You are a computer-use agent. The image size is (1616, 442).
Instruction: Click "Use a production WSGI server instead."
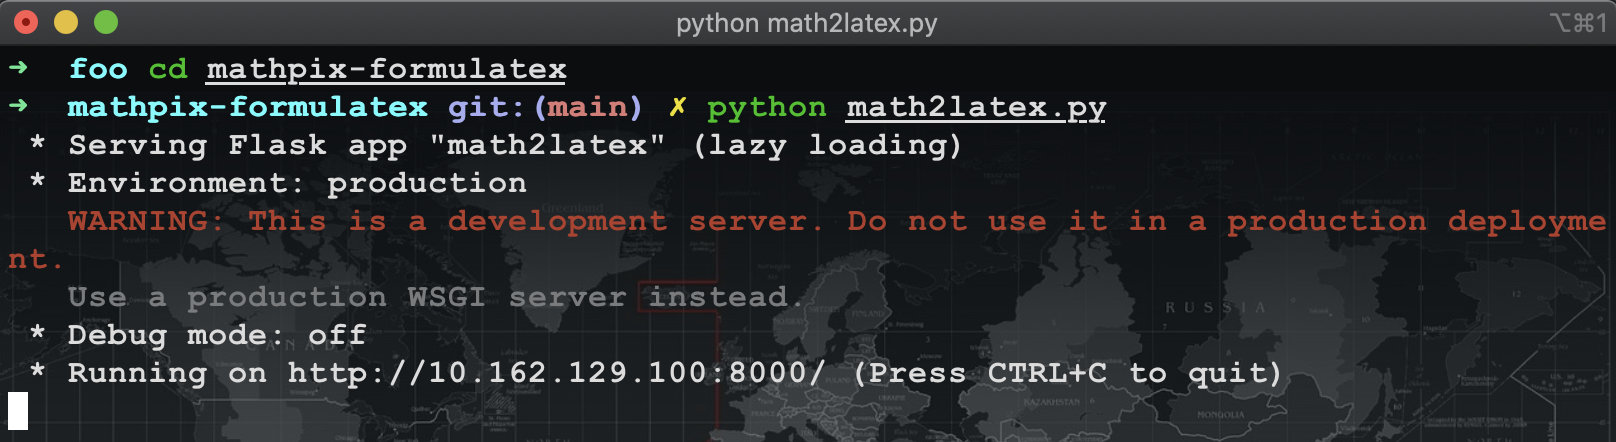(435, 297)
